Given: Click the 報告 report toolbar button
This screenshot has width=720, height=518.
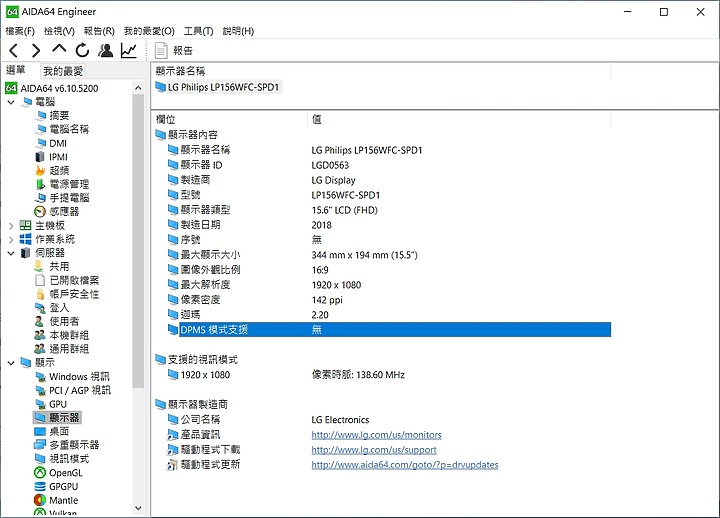Looking at the screenshot, I should pos(174,51).
